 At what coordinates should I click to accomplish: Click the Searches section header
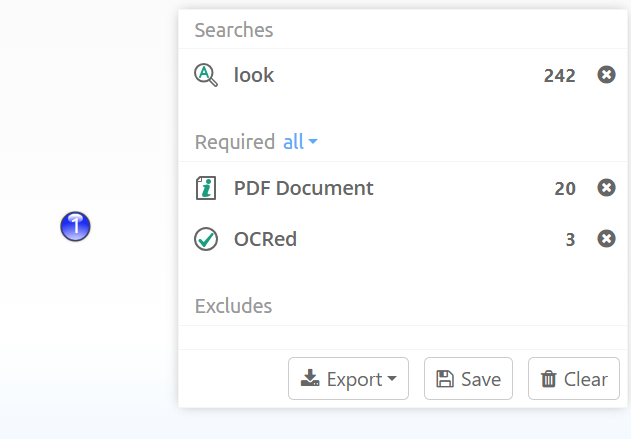(x=234, y=30)
